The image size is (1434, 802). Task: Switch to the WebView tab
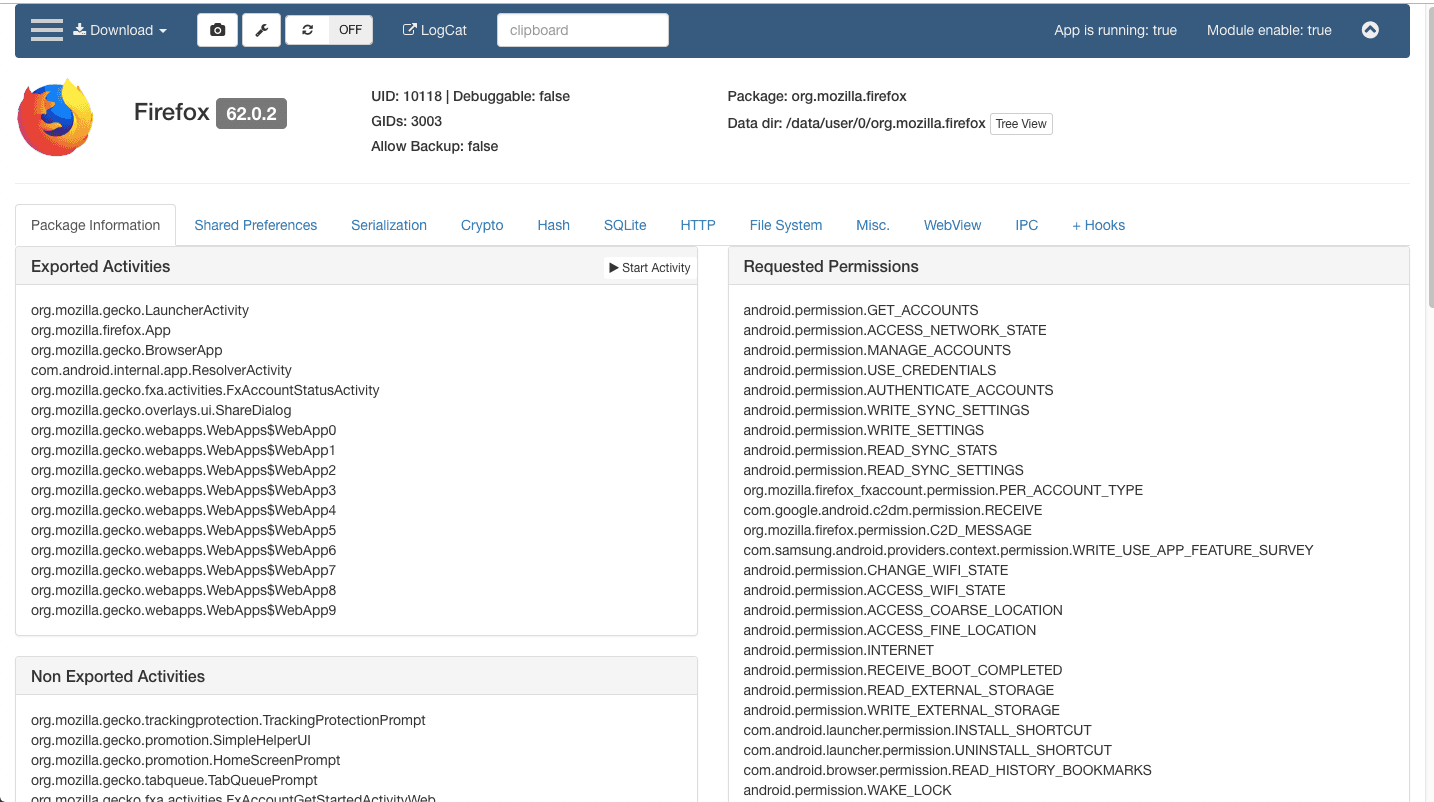click(952, 225)
